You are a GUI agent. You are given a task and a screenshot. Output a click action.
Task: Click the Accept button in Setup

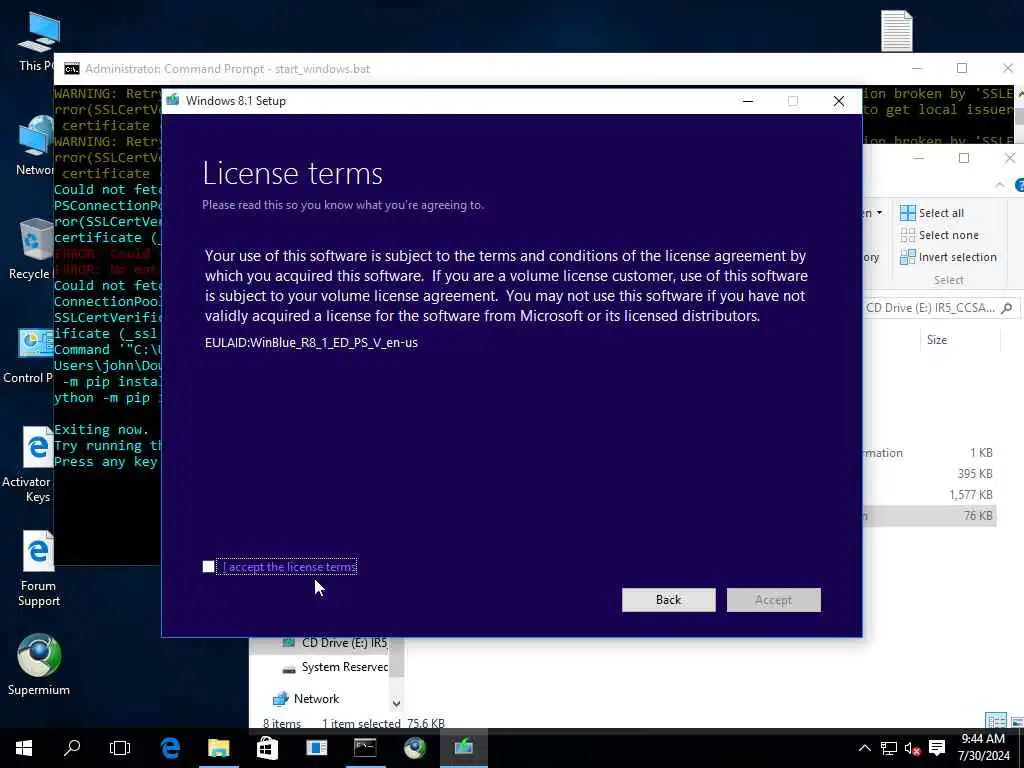773,600
